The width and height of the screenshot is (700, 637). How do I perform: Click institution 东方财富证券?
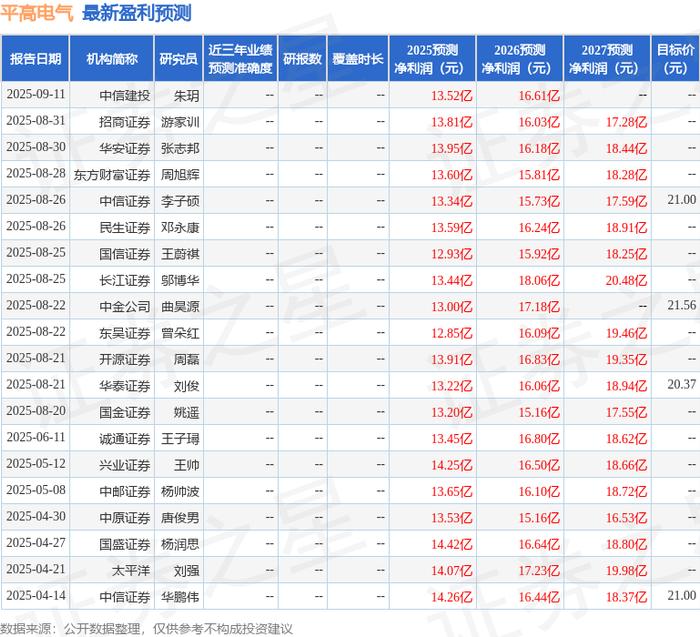[112, 174]
